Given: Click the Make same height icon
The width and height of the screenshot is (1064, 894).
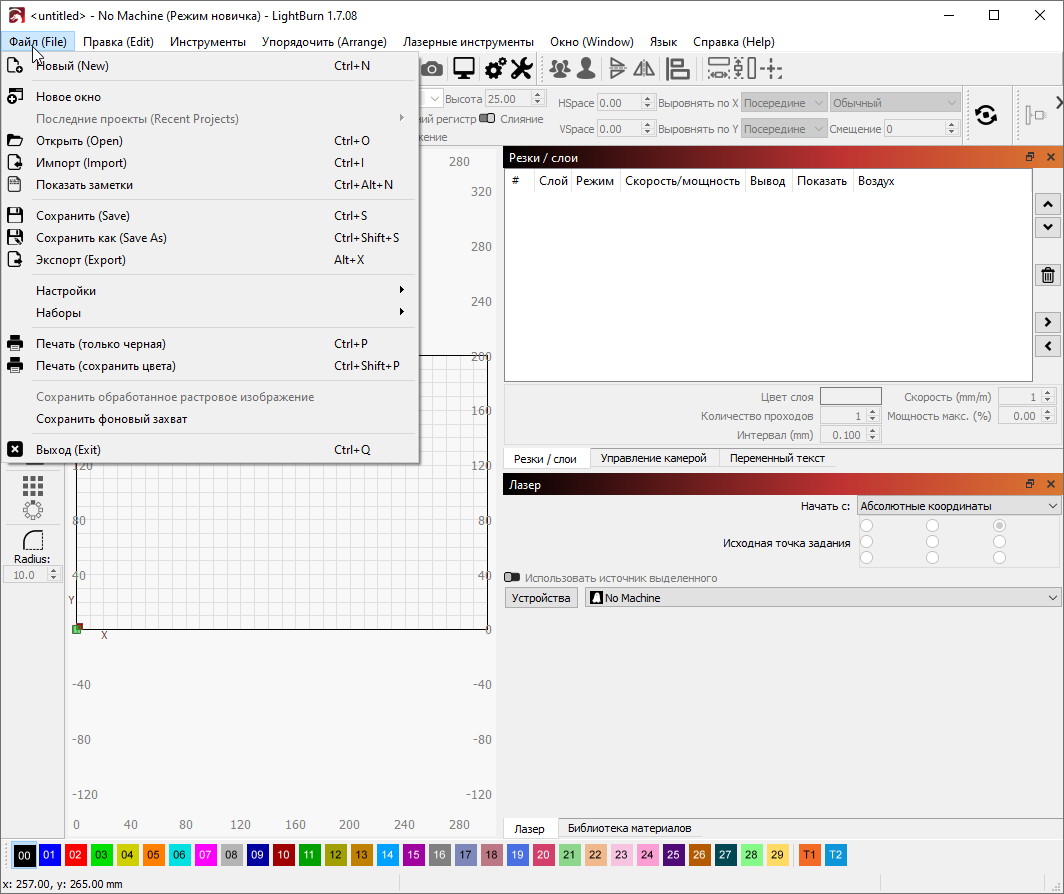Looking at the screenshot, I should pyautogui.click(x=746, y=69).
